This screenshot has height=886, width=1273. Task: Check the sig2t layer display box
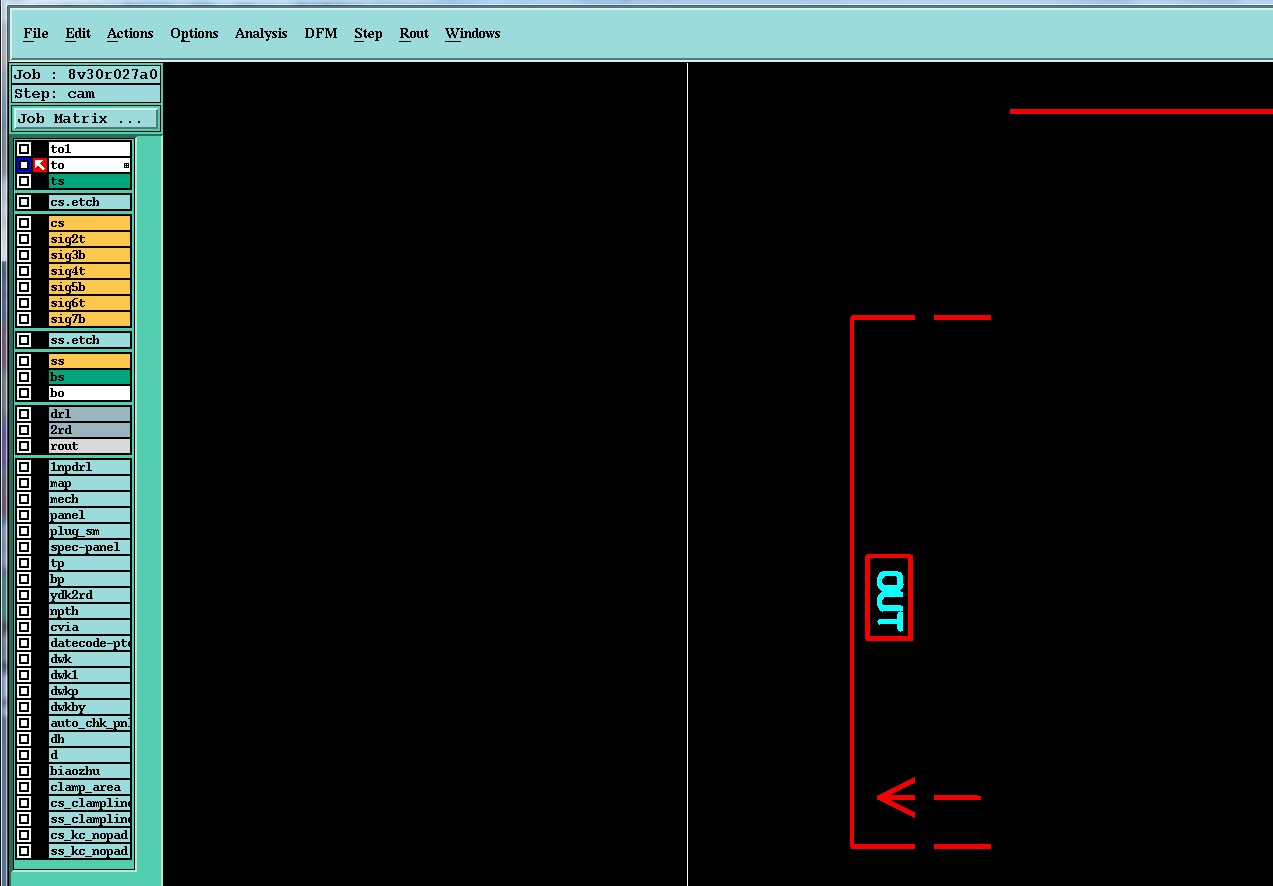point(24,239)
